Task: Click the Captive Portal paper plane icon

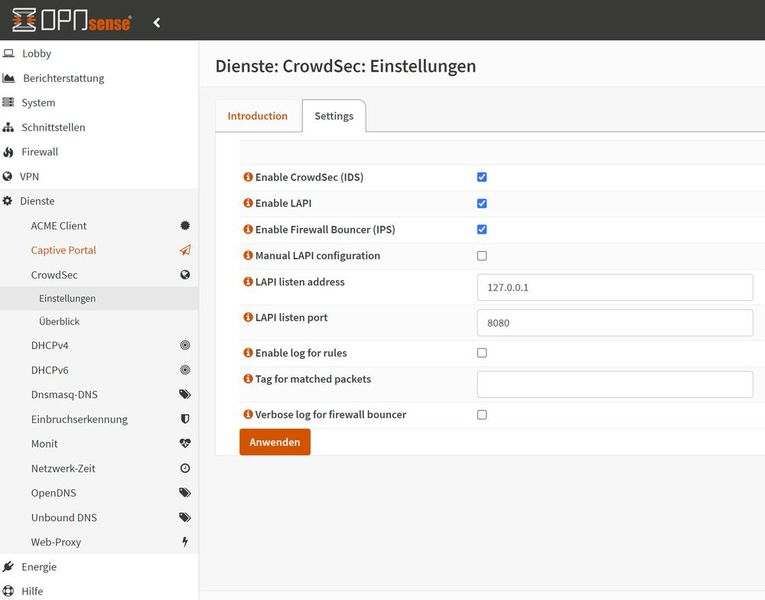Action: click(x=185, y=250)
